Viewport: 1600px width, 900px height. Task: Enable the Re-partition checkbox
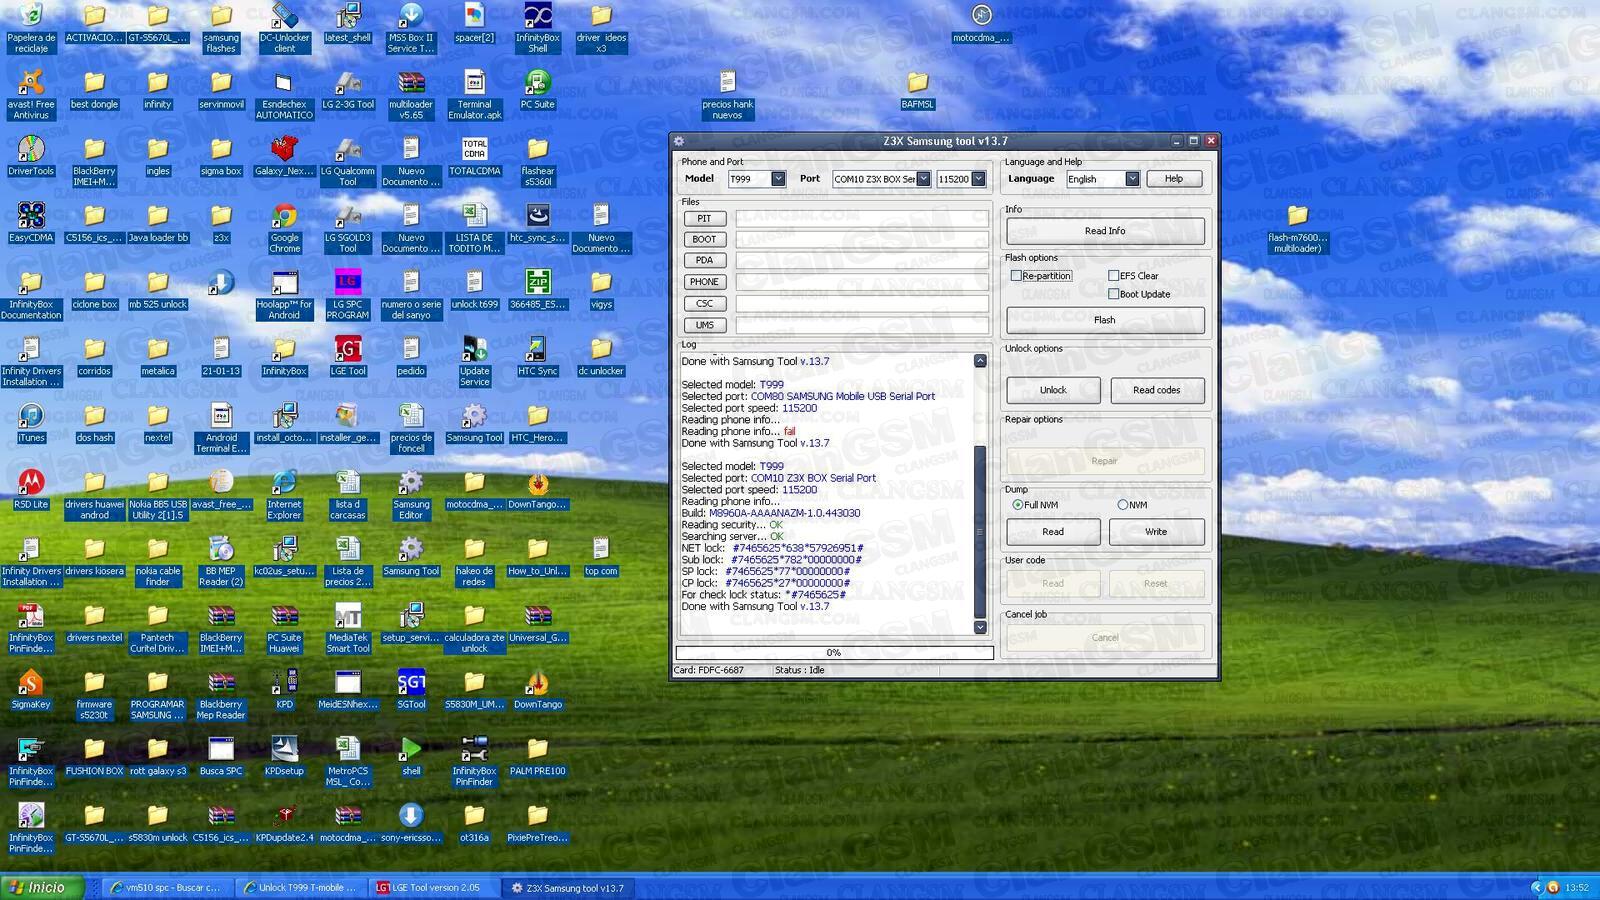1016,276
